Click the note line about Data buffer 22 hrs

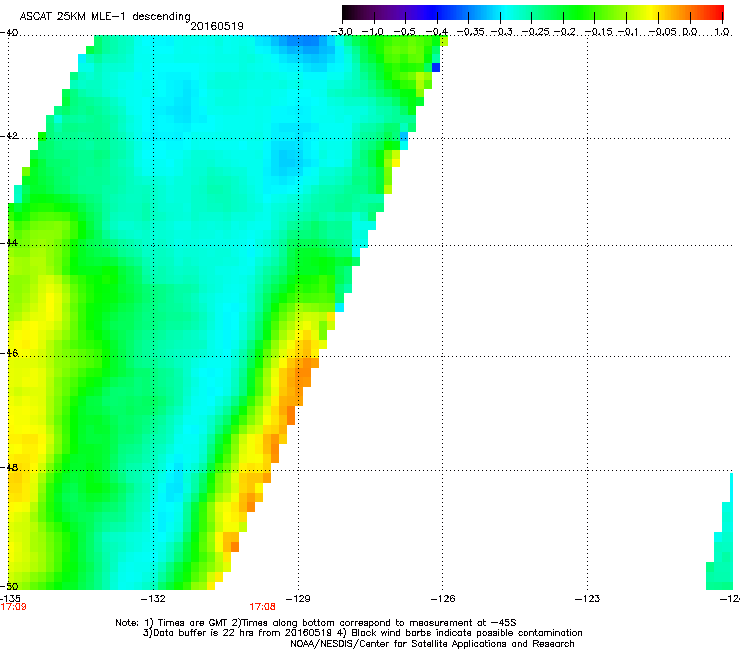coord(362,633)
